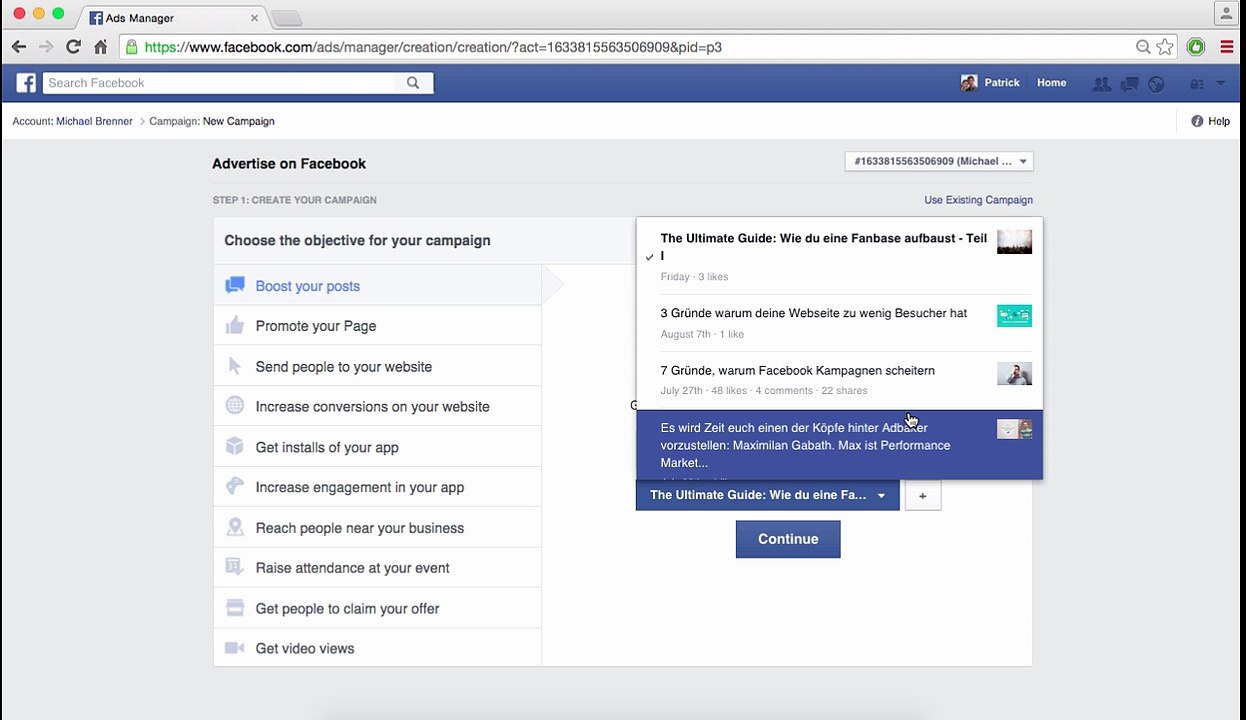The width and height of the screenshot is (1246, 720).
Task: Select Get installs of your app
Action: pyautogui.click(x=378, y=447)
